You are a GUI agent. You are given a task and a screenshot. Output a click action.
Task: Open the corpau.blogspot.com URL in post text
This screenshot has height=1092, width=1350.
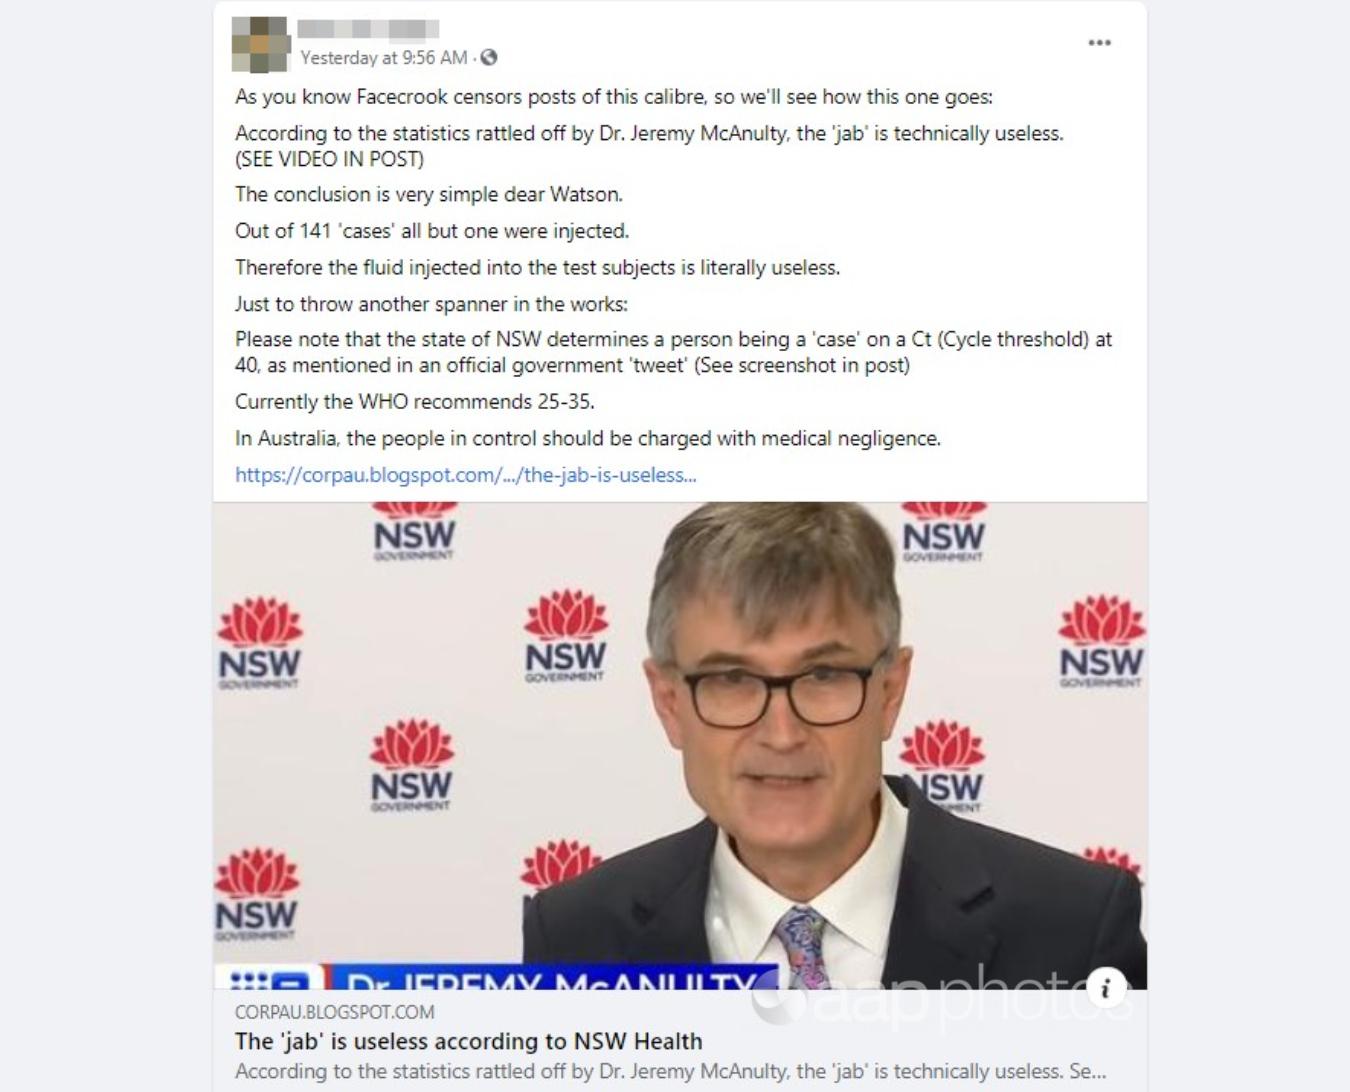point(466,475)
